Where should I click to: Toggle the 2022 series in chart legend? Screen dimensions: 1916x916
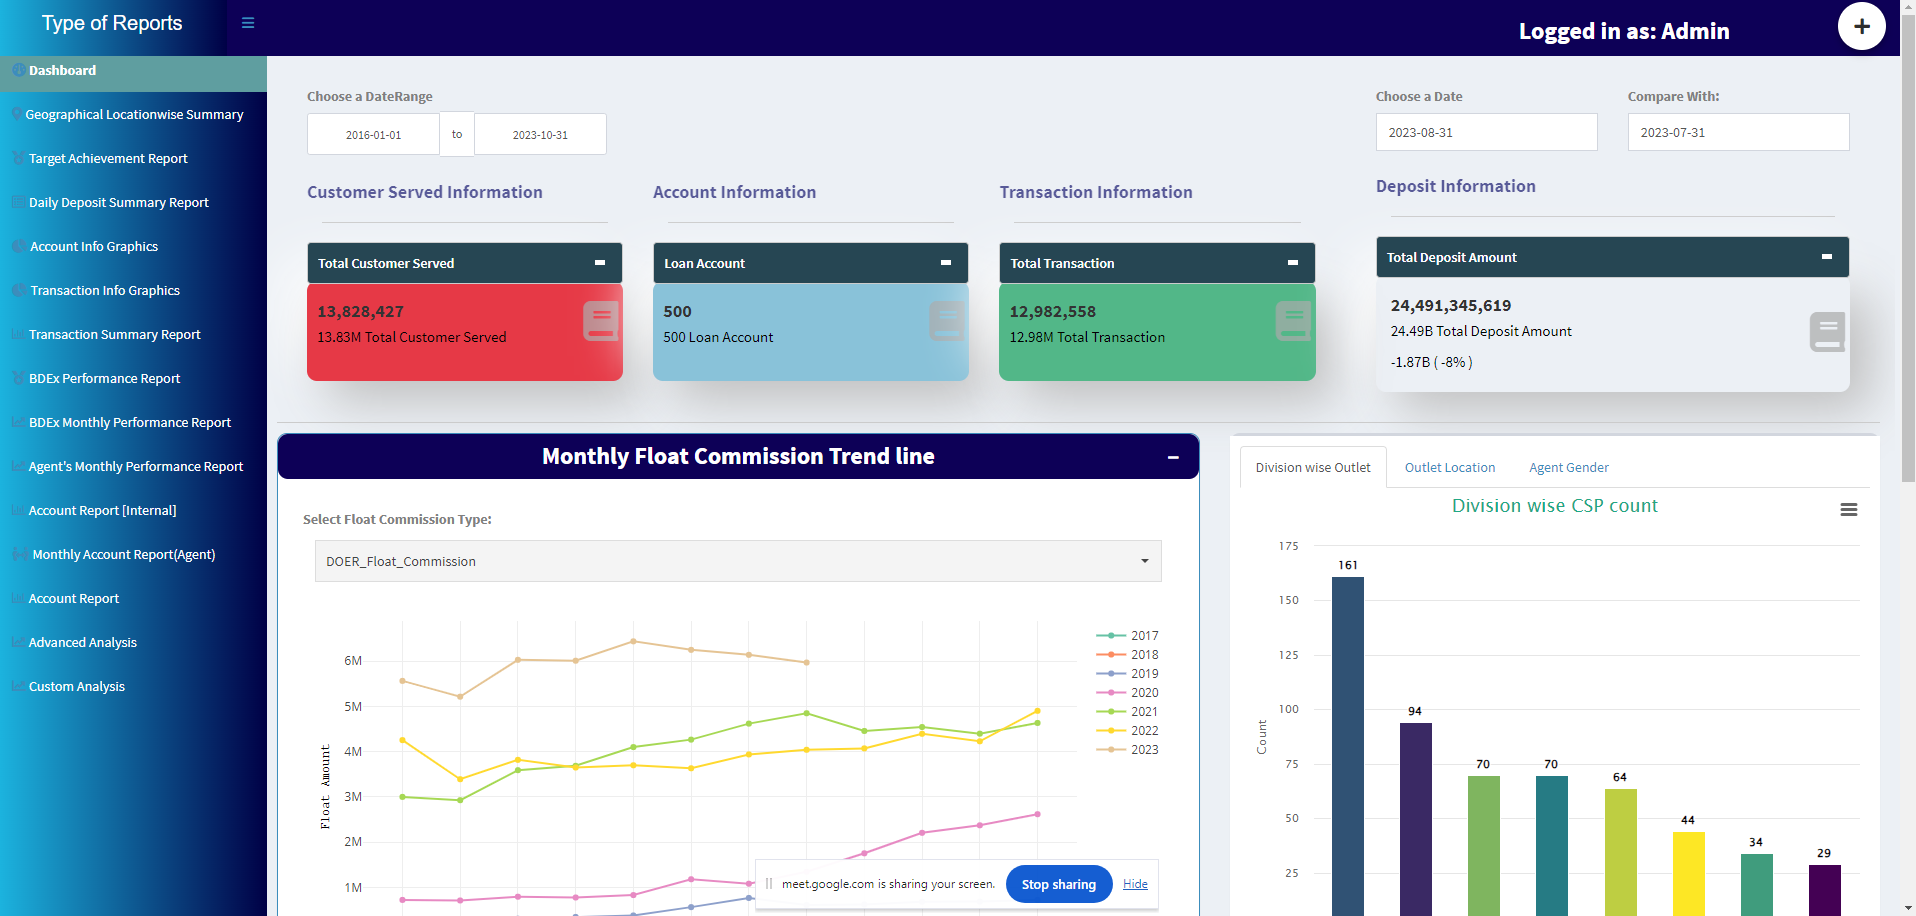[1127, 730]
